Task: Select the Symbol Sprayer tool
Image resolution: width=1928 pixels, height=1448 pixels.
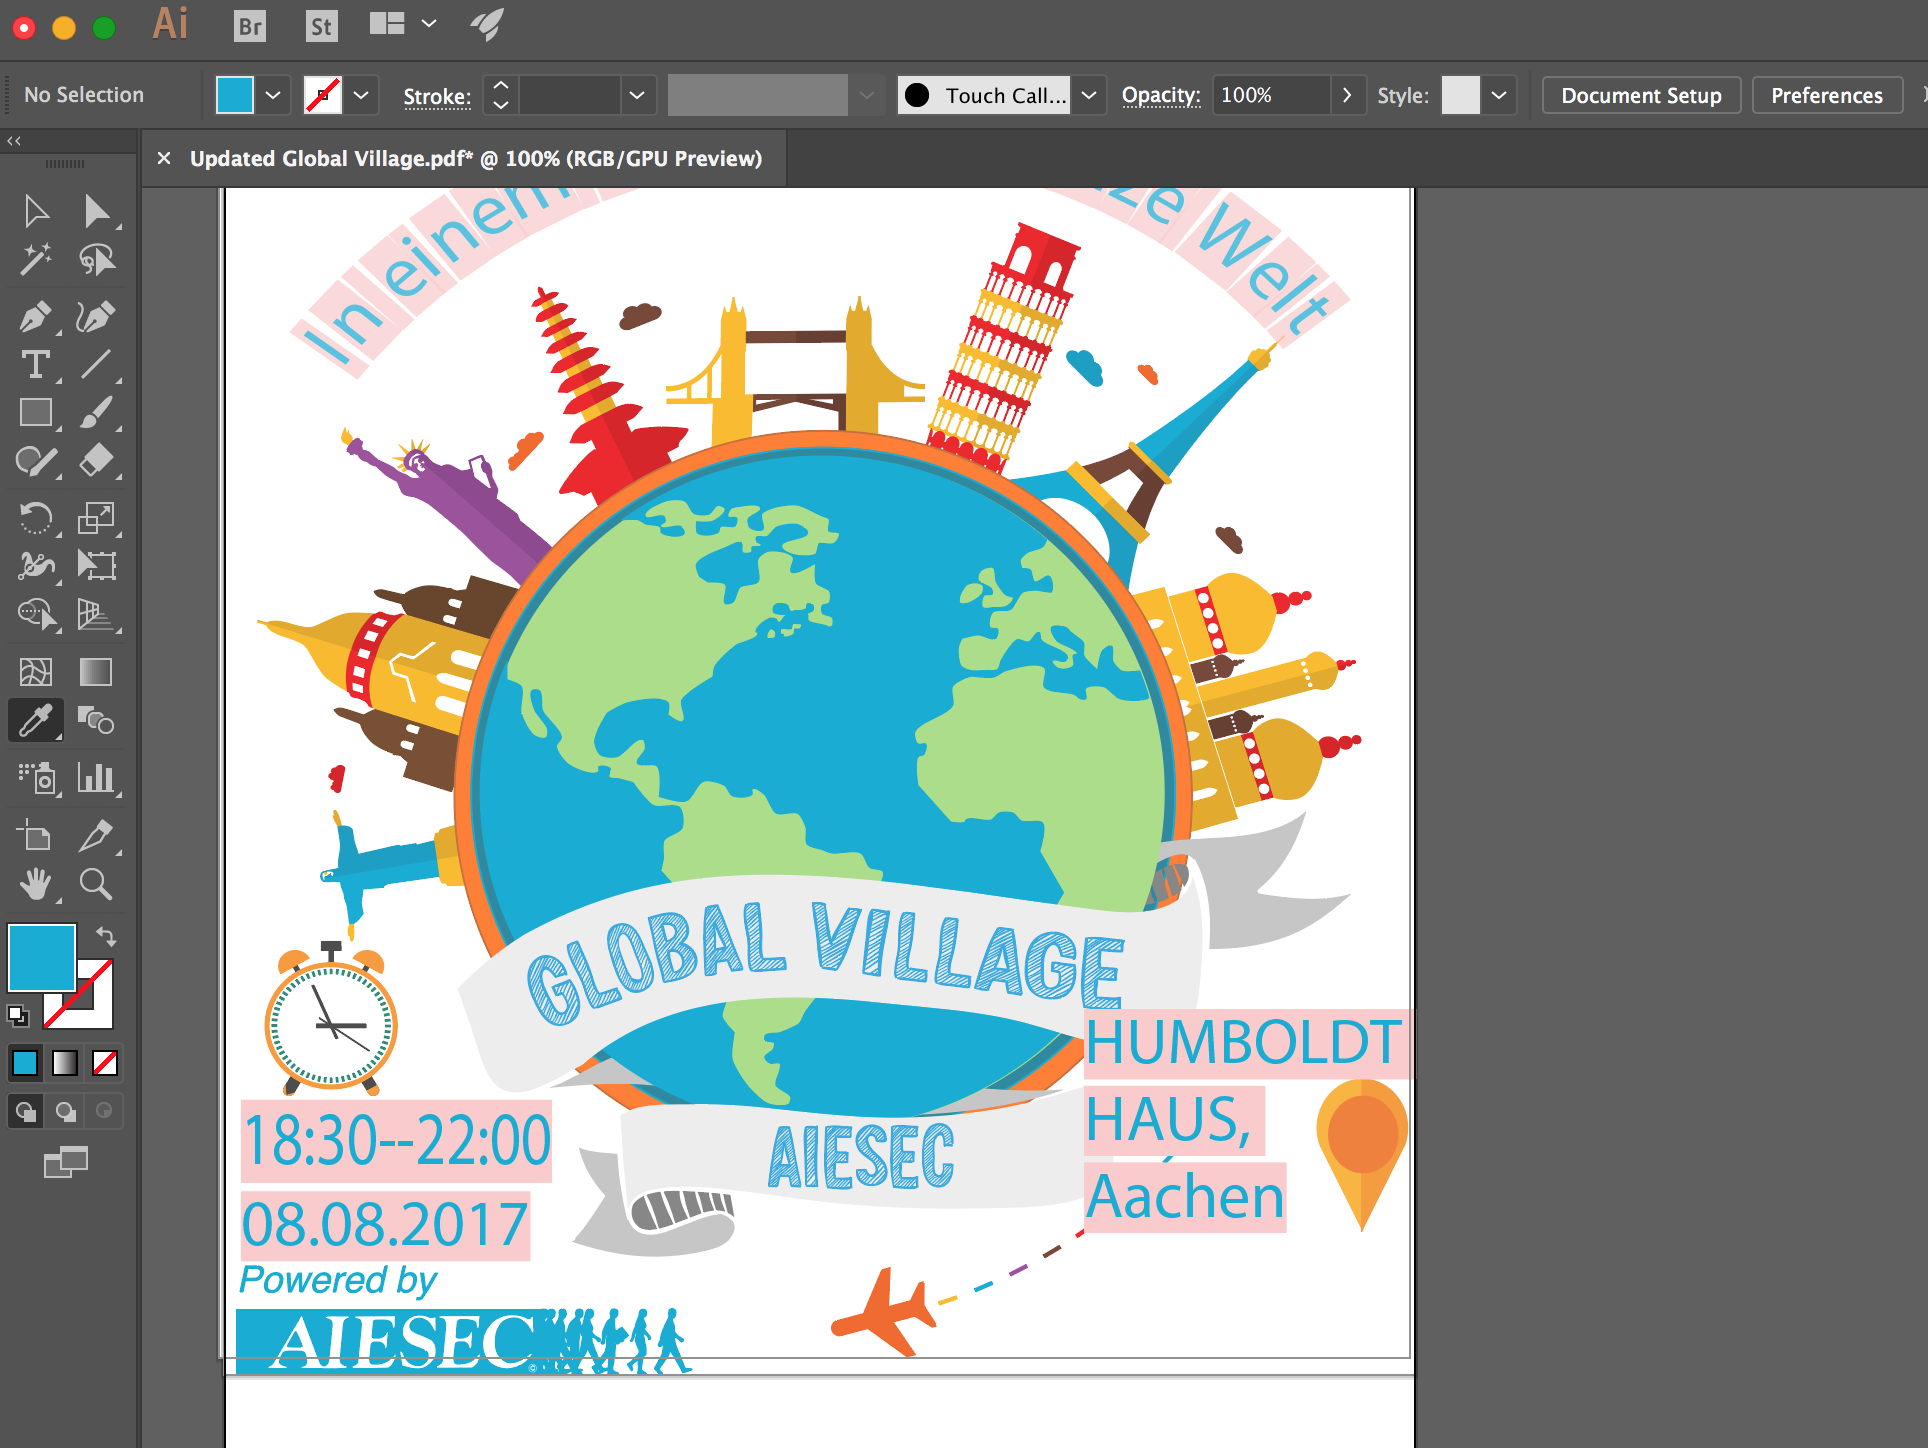Action: (x=36, y=778)
